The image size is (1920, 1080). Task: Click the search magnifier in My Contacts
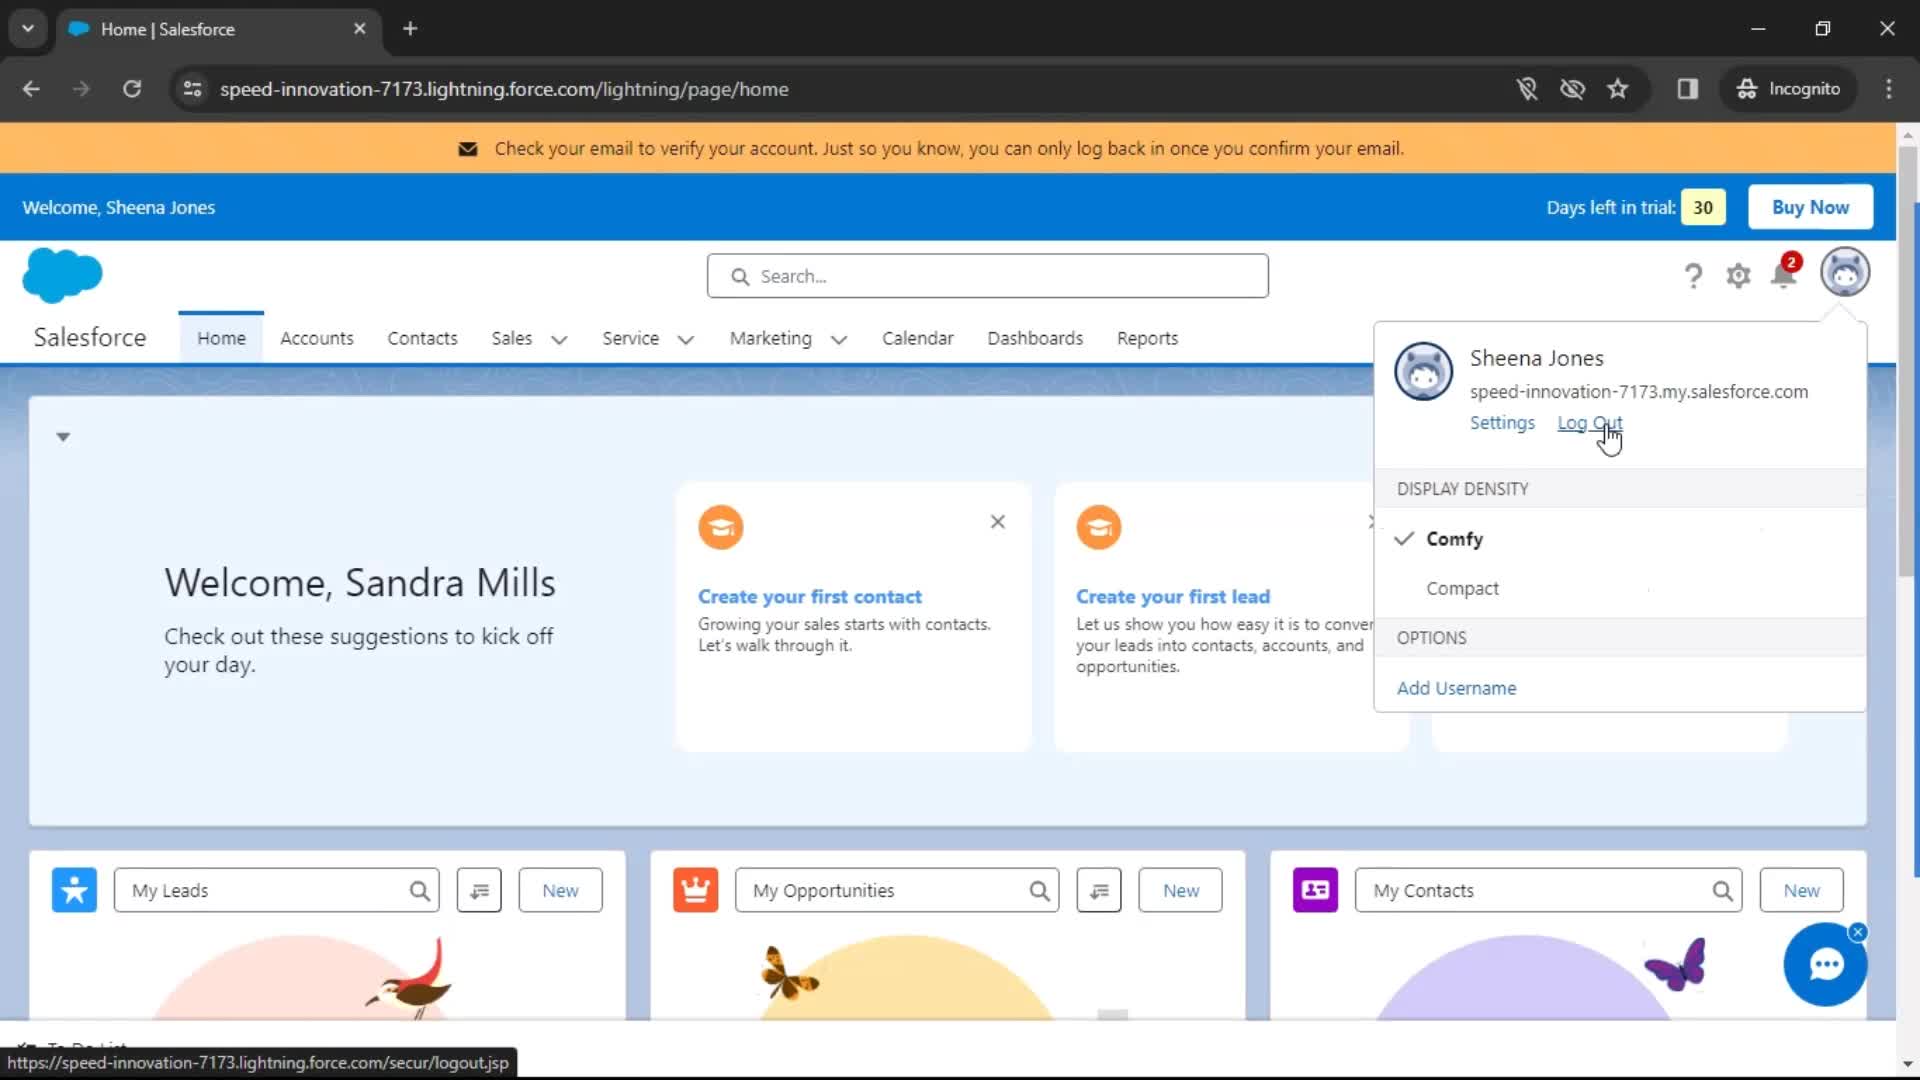click(x=1722, y=891)
